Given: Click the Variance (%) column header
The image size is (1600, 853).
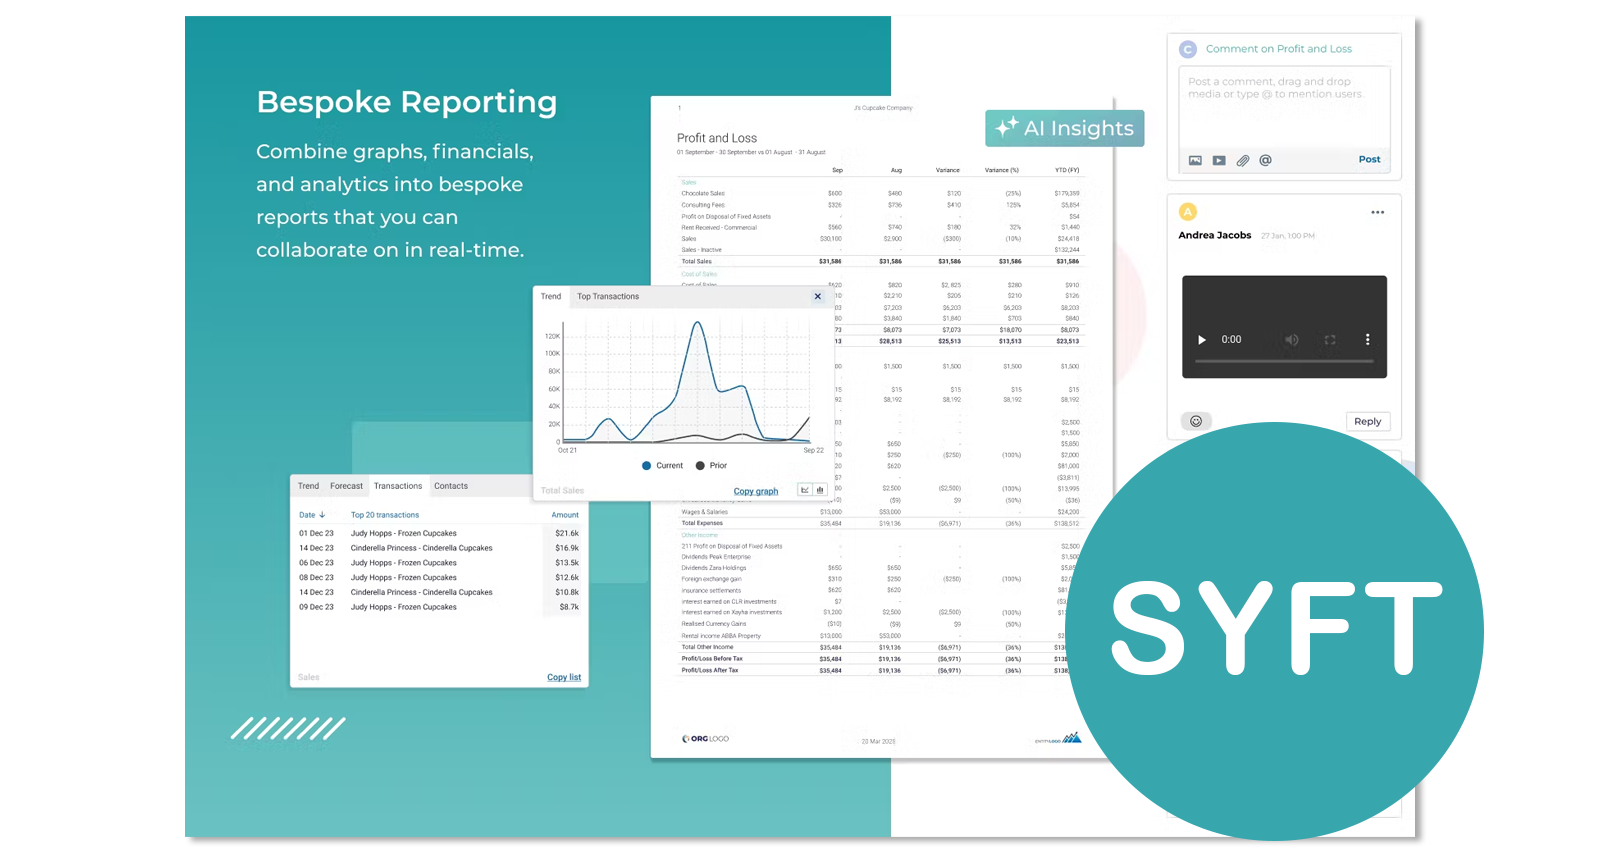Looking at the screenshot, I should pyautogui.click(x=1002, y=170).
